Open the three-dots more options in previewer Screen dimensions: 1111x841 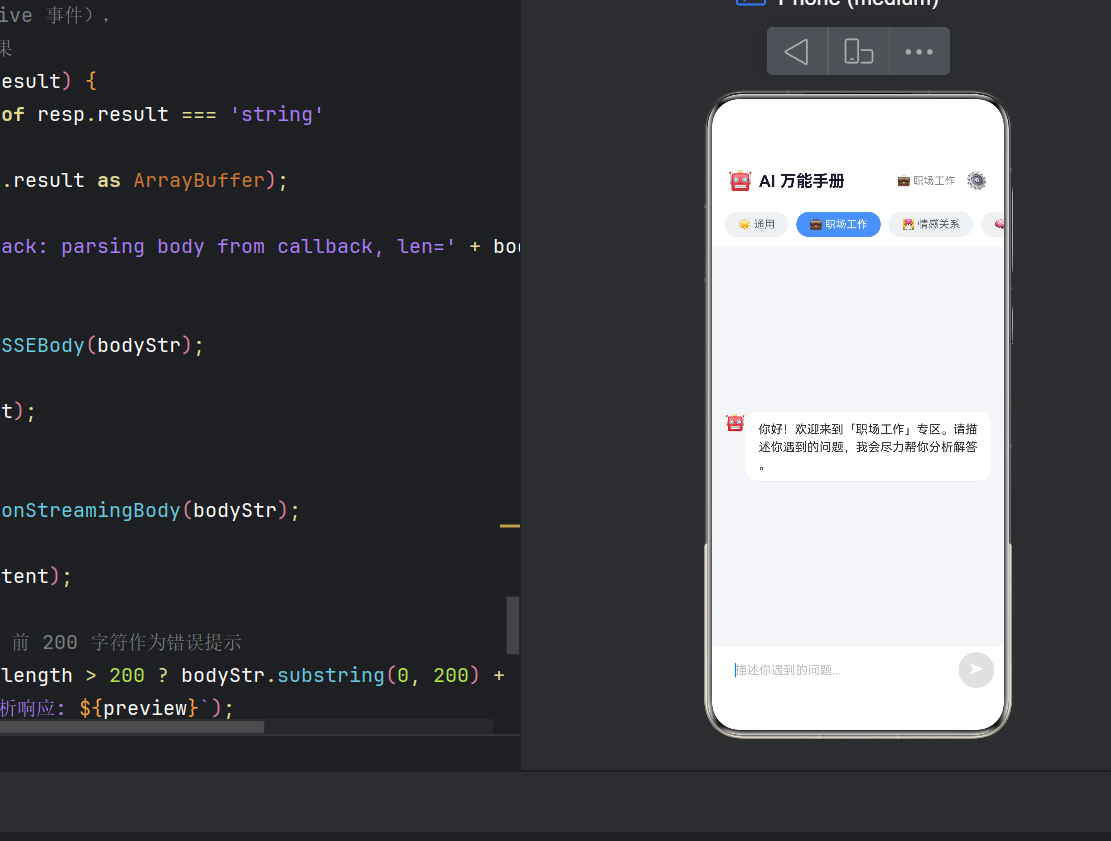919,51
